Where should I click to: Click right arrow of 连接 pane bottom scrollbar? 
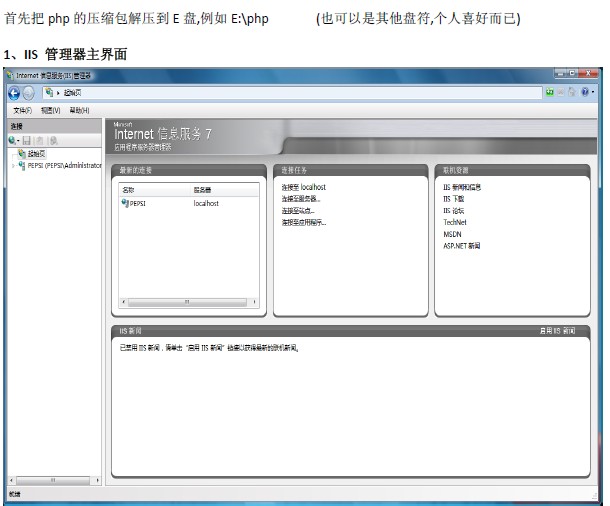pyautogui.click(x=97, y=480)
